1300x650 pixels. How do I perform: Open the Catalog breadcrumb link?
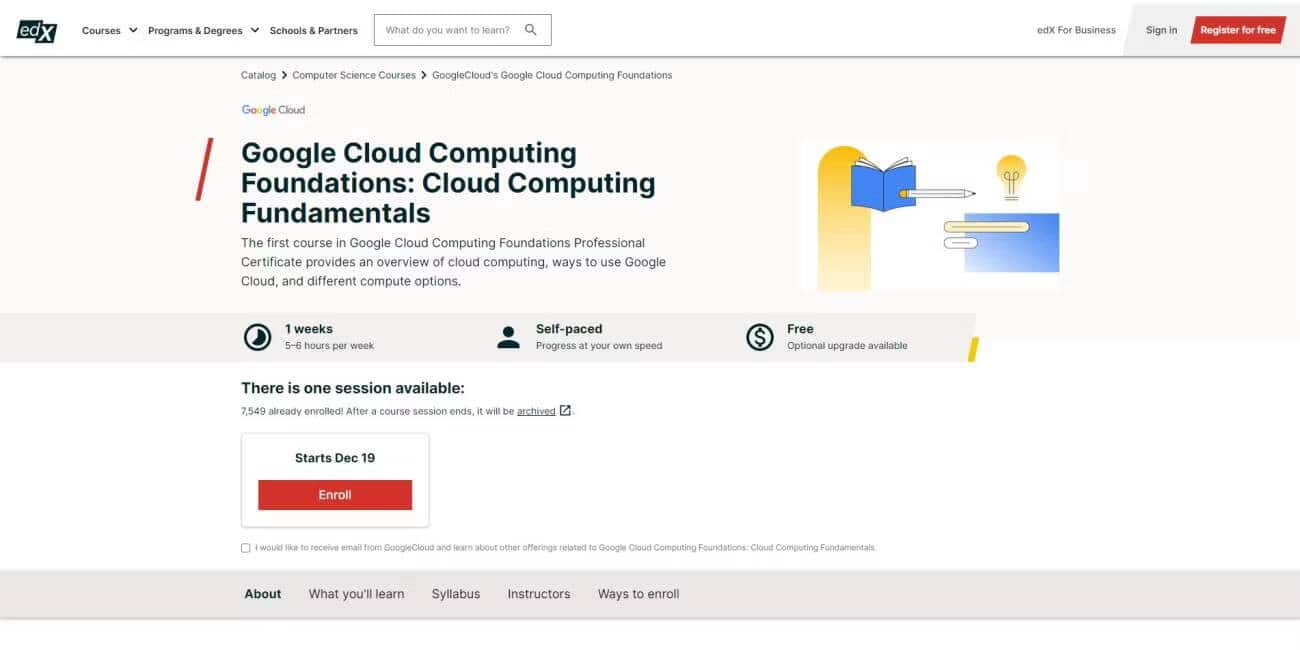tap(258, 75)
